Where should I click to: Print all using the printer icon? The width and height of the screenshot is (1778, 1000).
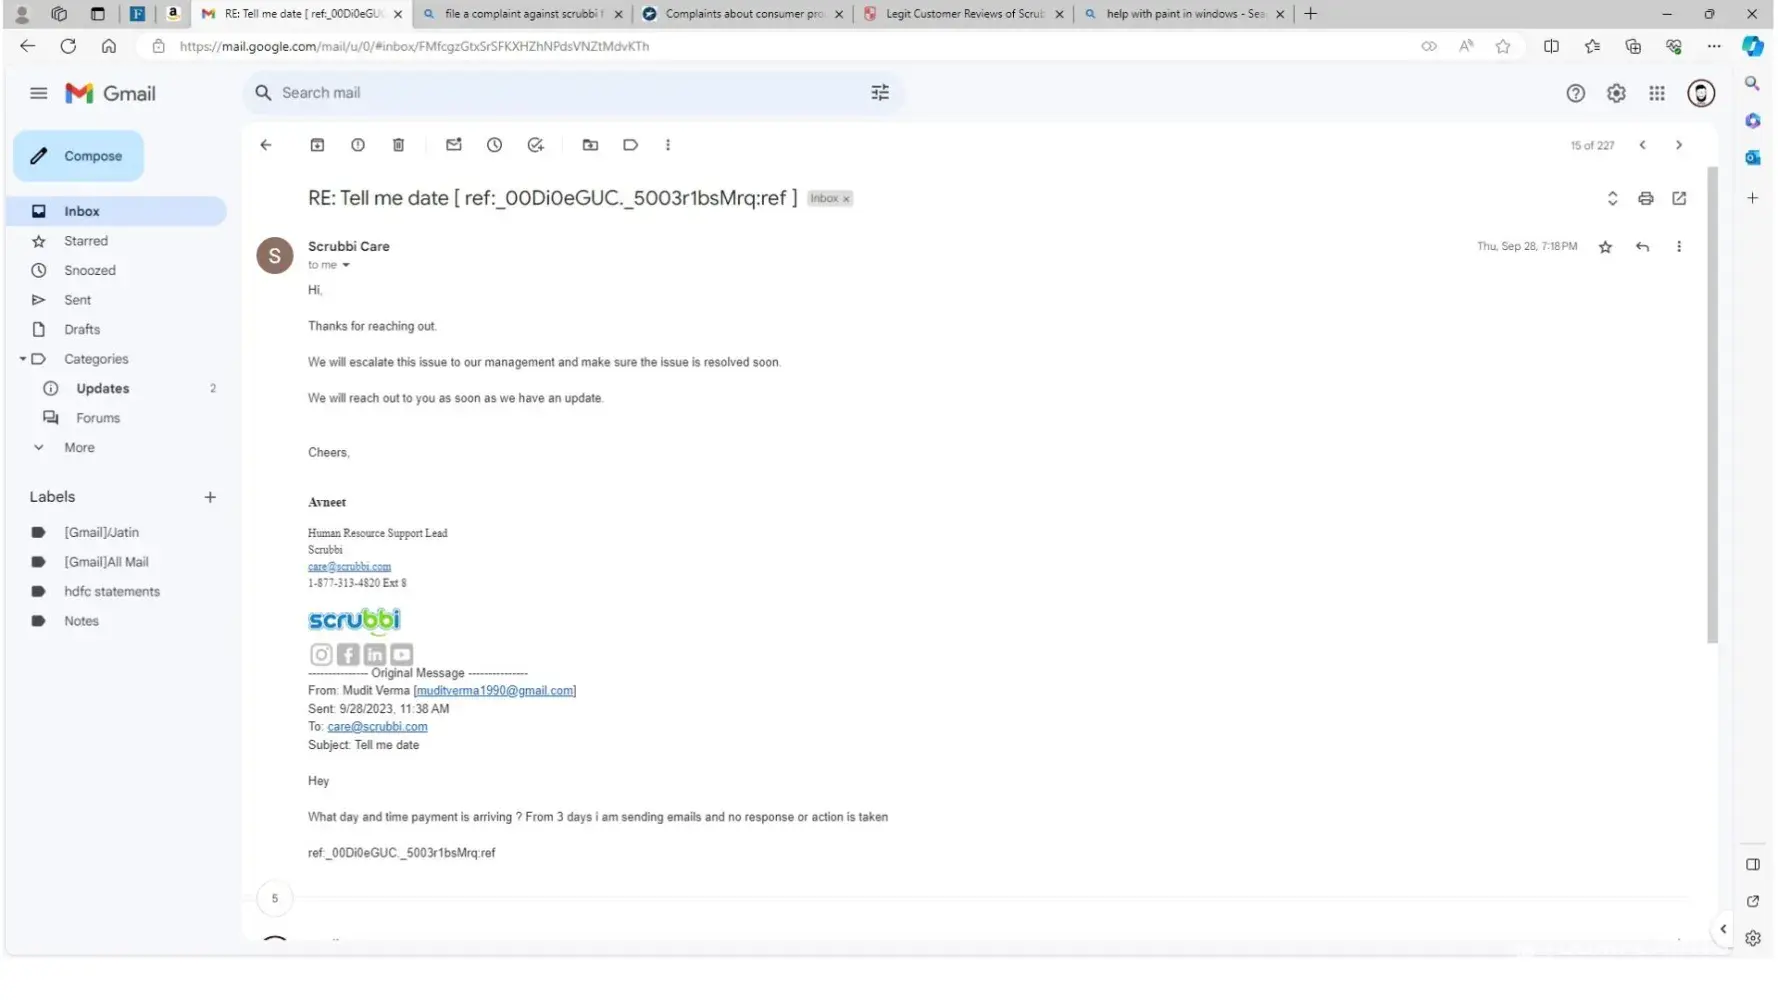(1645, 199)
